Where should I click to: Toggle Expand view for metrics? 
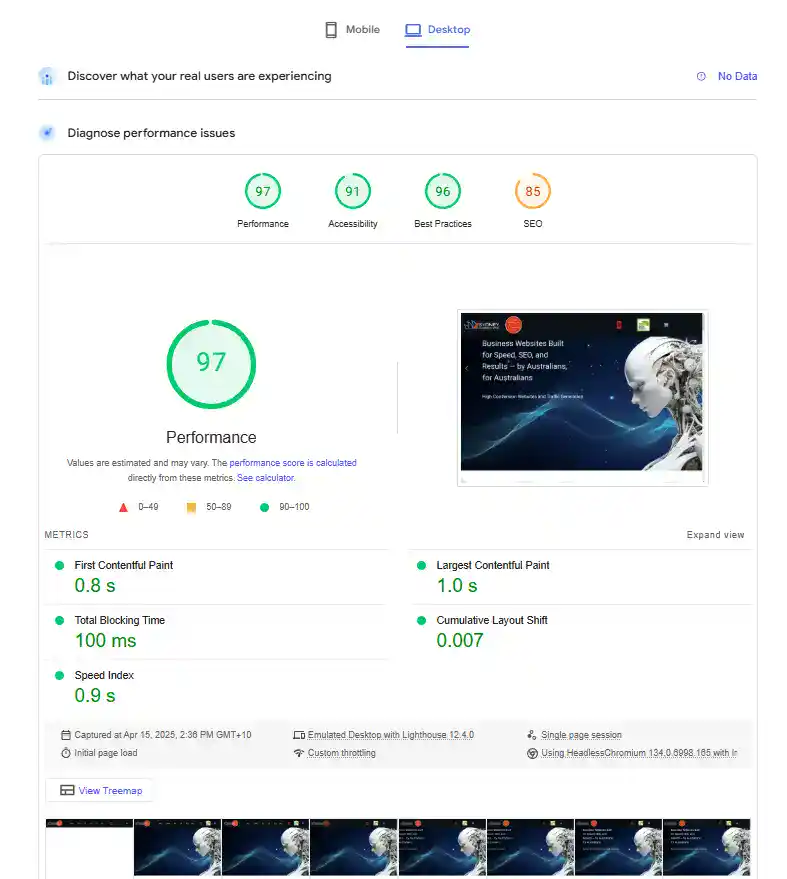pos(715,535)
